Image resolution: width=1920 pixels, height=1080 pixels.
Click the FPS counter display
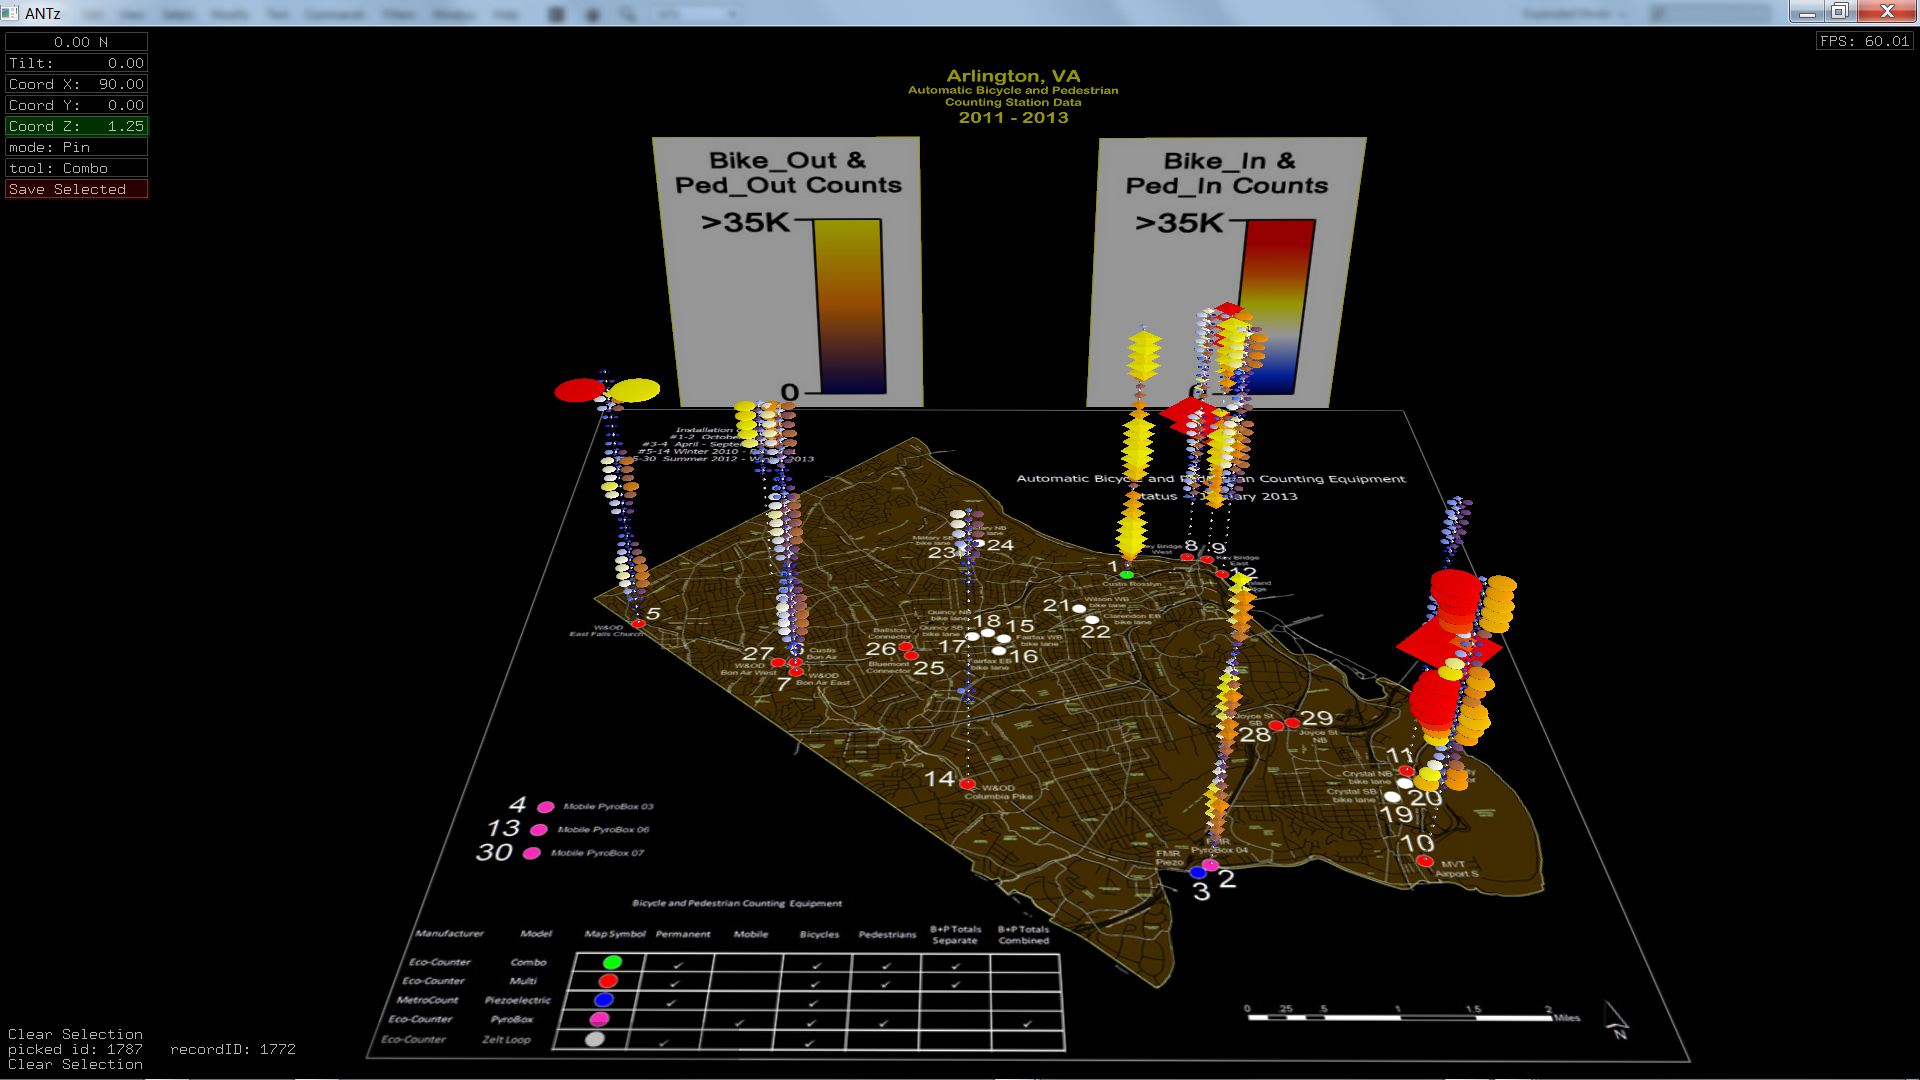click(1864, 41)
